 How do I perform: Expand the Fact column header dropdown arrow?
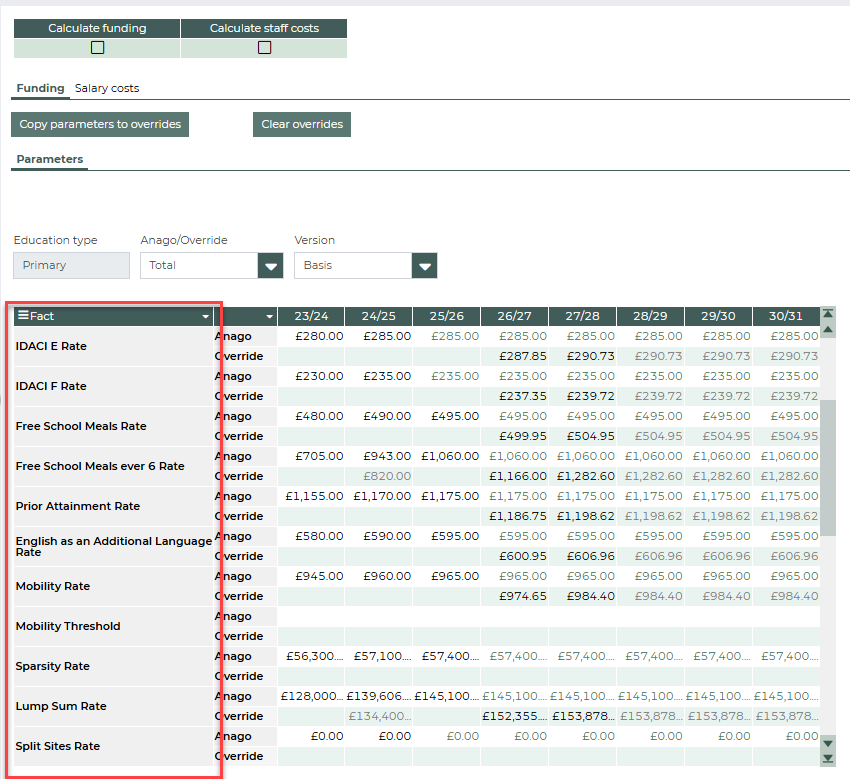click(x=206, y=316)
